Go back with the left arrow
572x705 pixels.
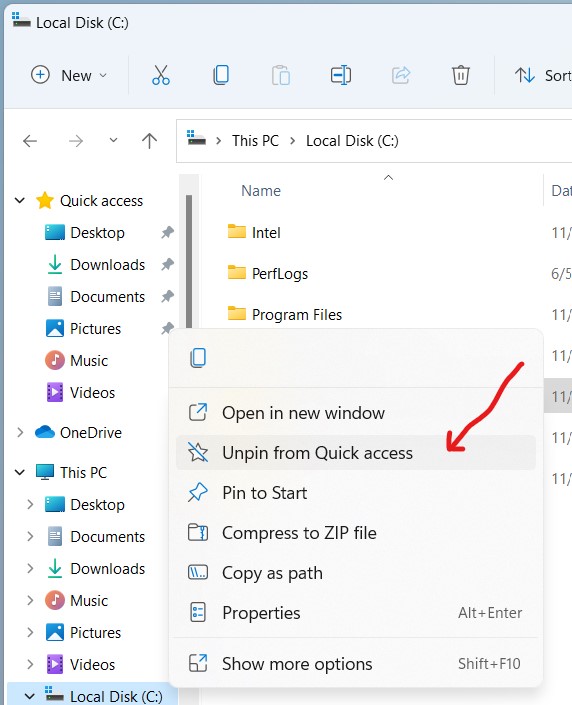click(x=30, y=141)
